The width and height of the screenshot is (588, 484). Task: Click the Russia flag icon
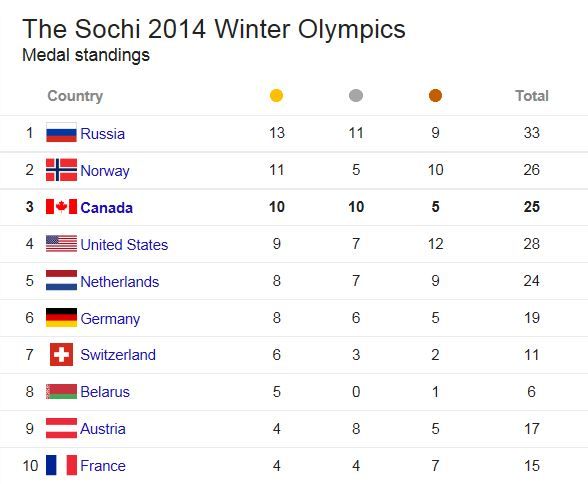click(x=62, y=132)
